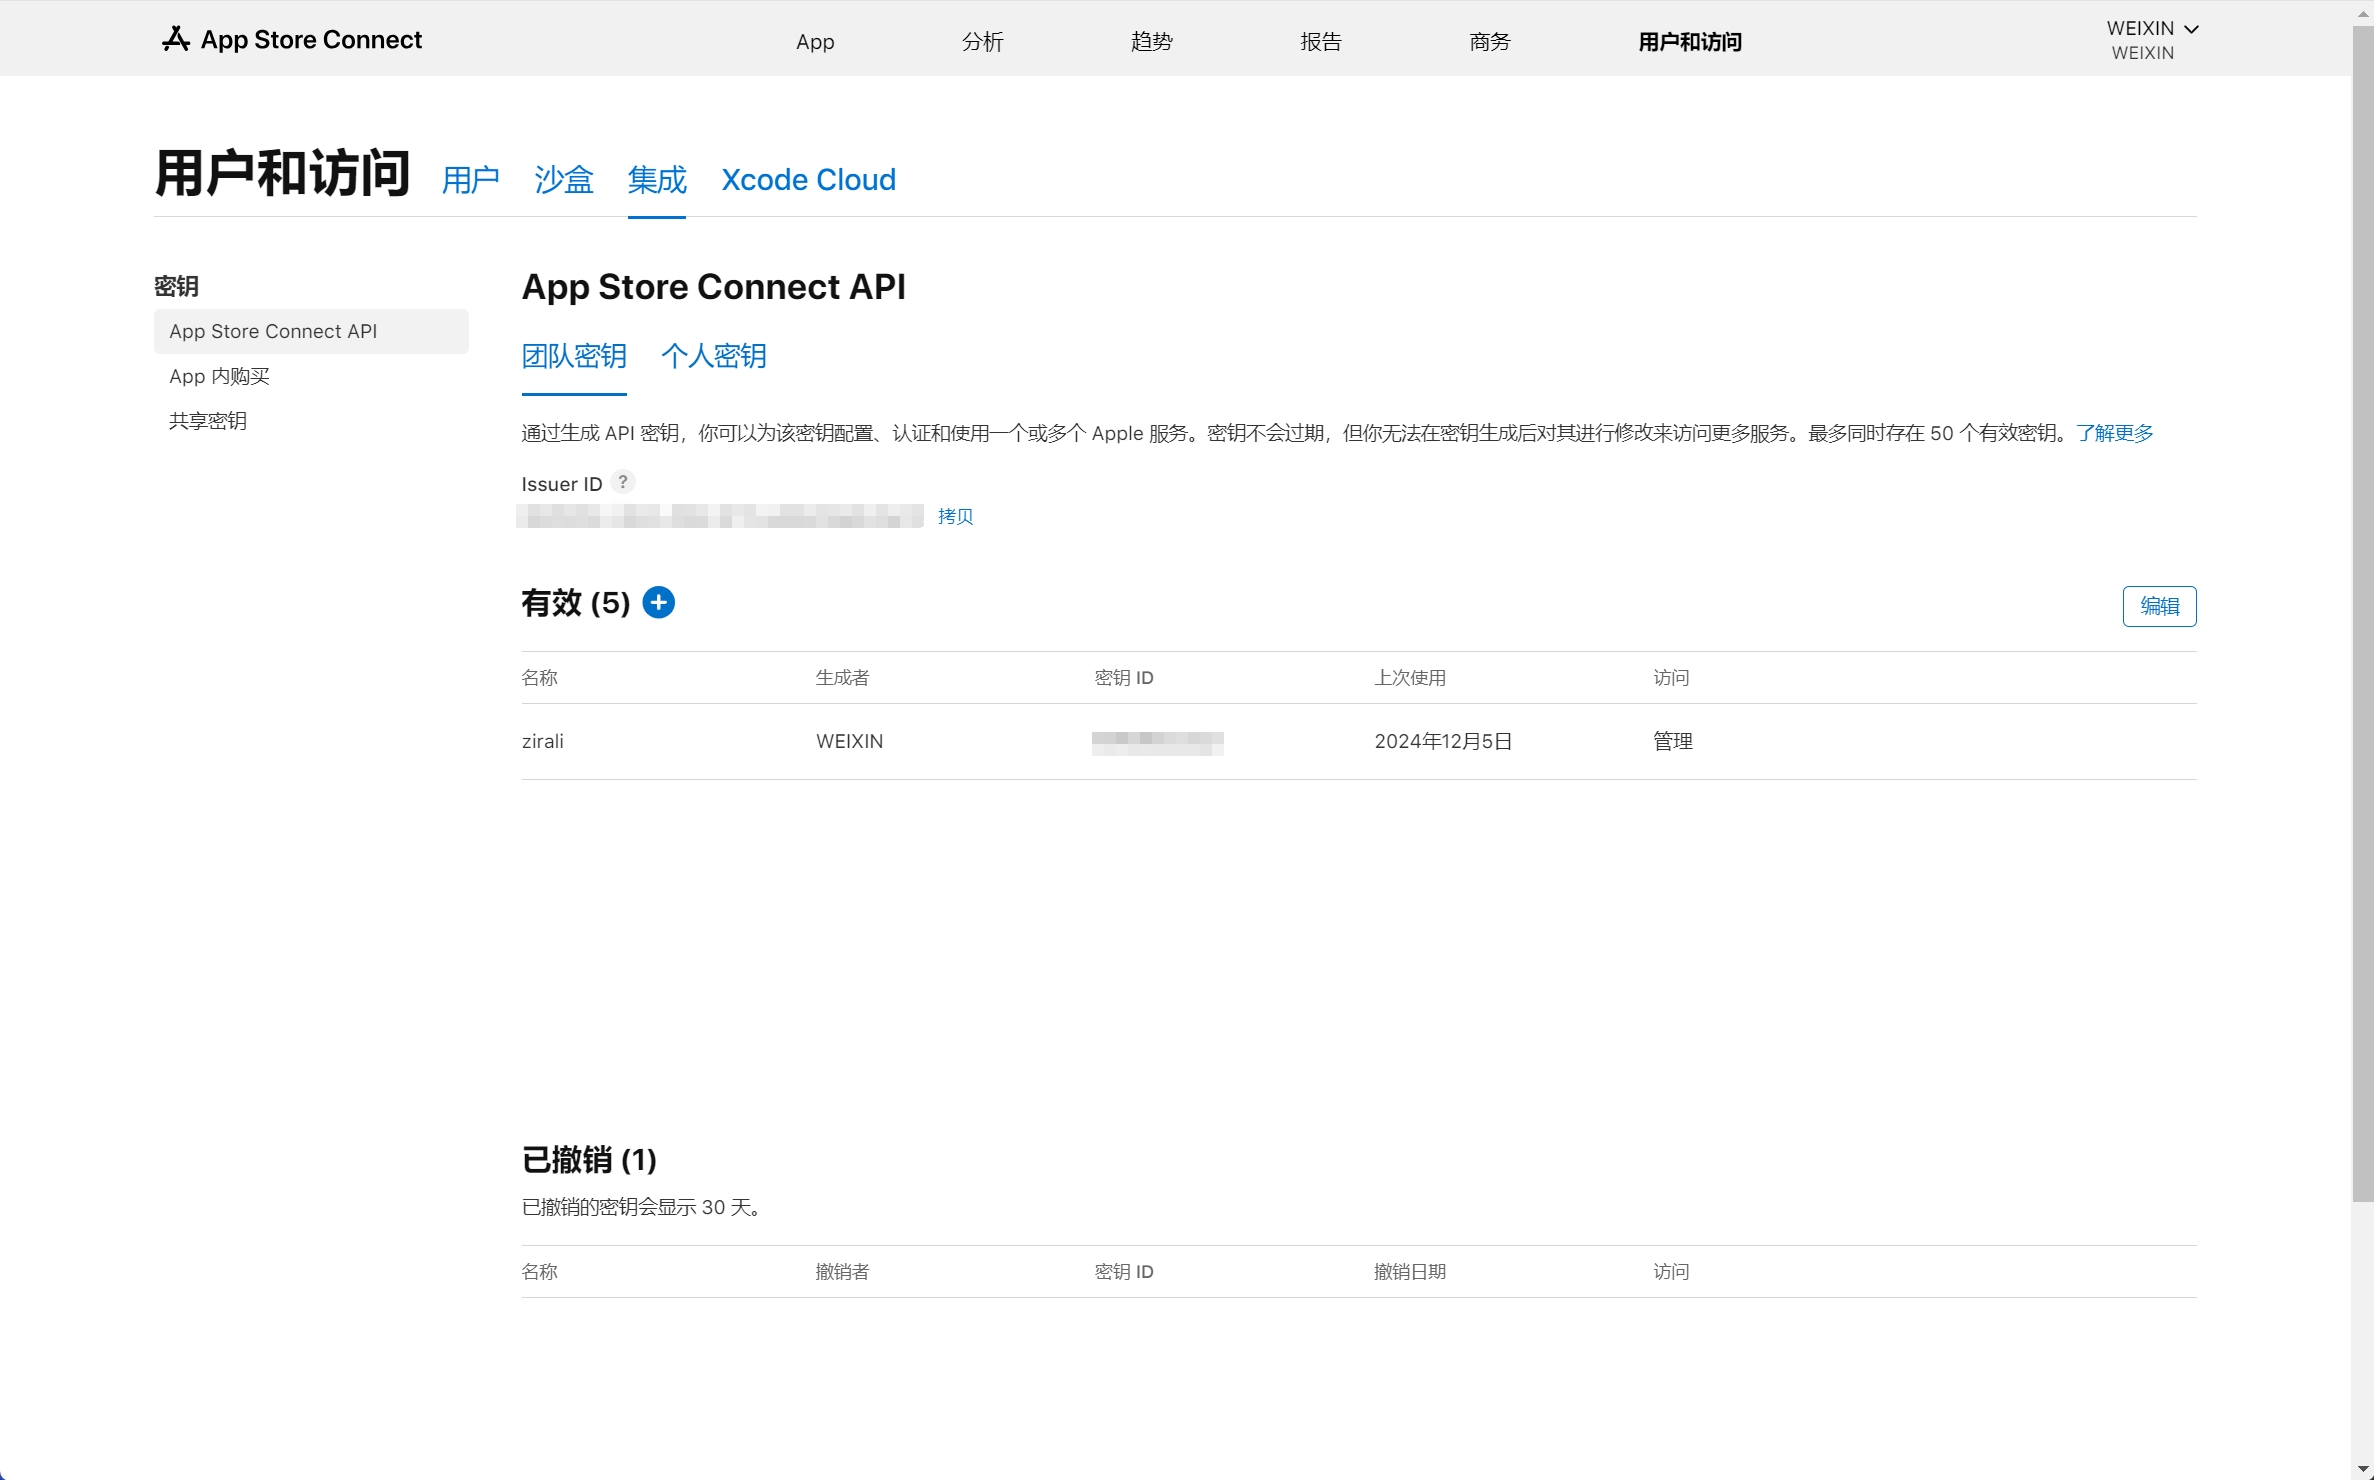This screenshot has width=2374, height=1480.
Task: Click the 拷贝 link beside Issuer ID
Action: point(955,516)
